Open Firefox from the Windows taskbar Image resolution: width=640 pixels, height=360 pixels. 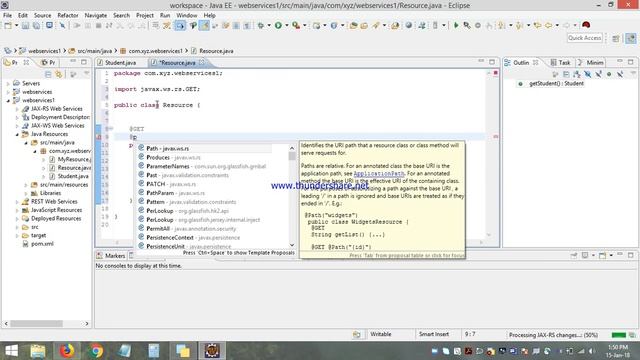(x=67, y=351)
